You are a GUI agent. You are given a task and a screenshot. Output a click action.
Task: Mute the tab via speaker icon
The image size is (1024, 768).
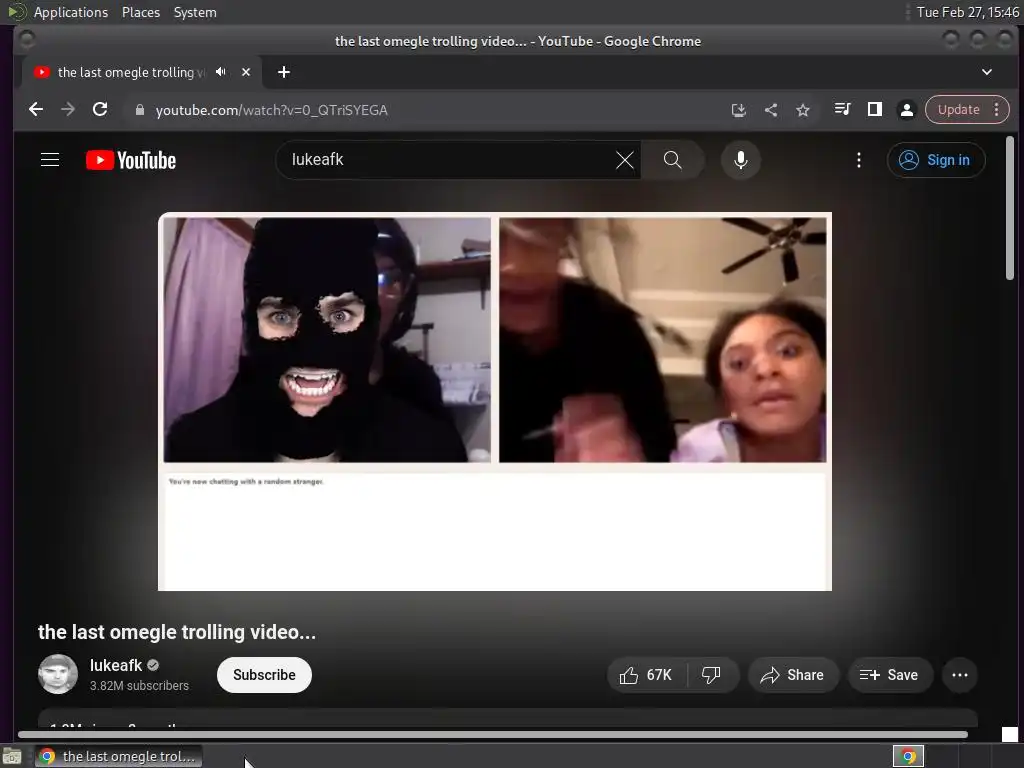tap(221, 72)
